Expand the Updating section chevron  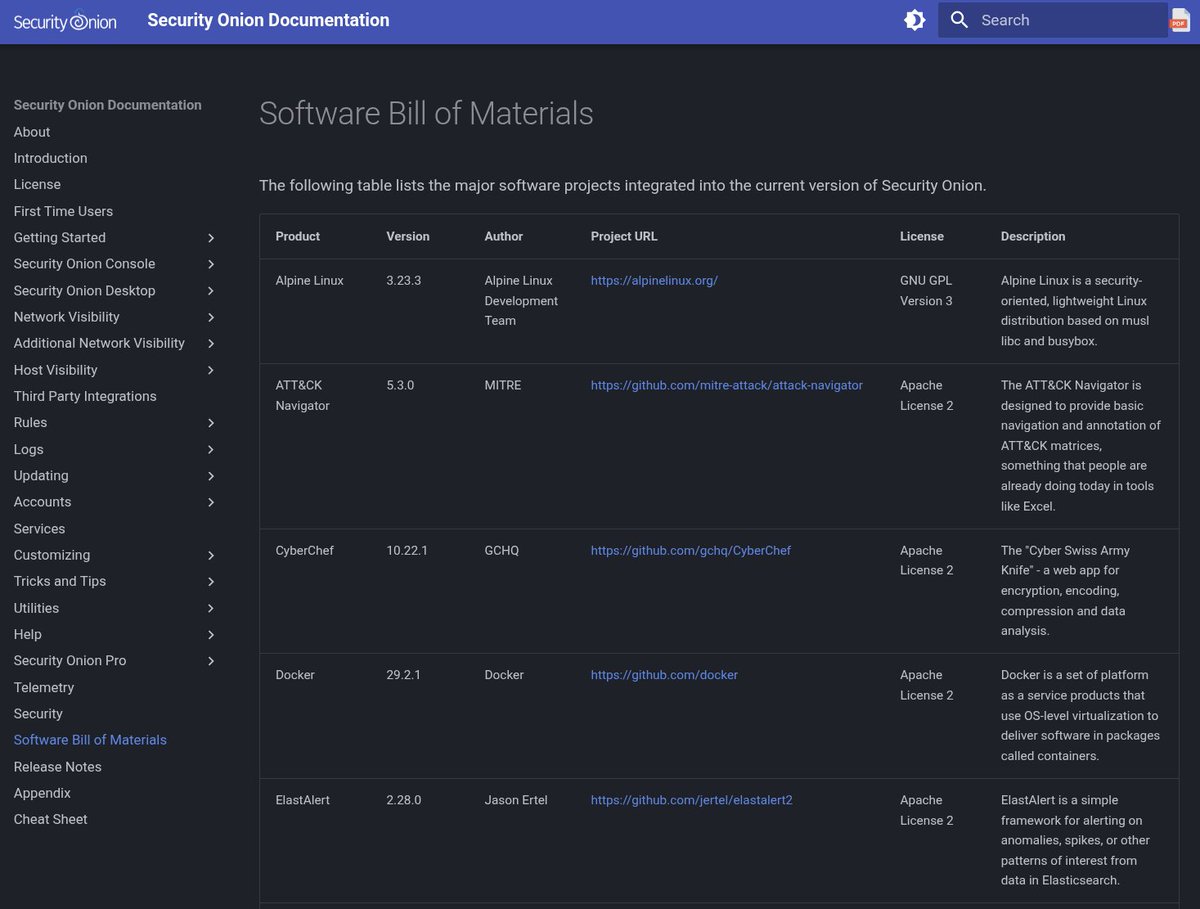tap(211, 476)
